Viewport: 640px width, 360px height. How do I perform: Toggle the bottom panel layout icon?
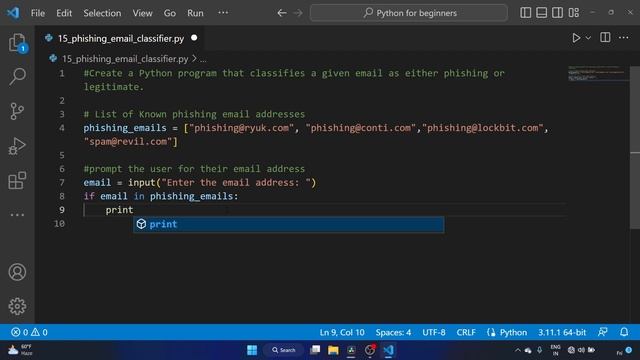(x=542, y=13)
